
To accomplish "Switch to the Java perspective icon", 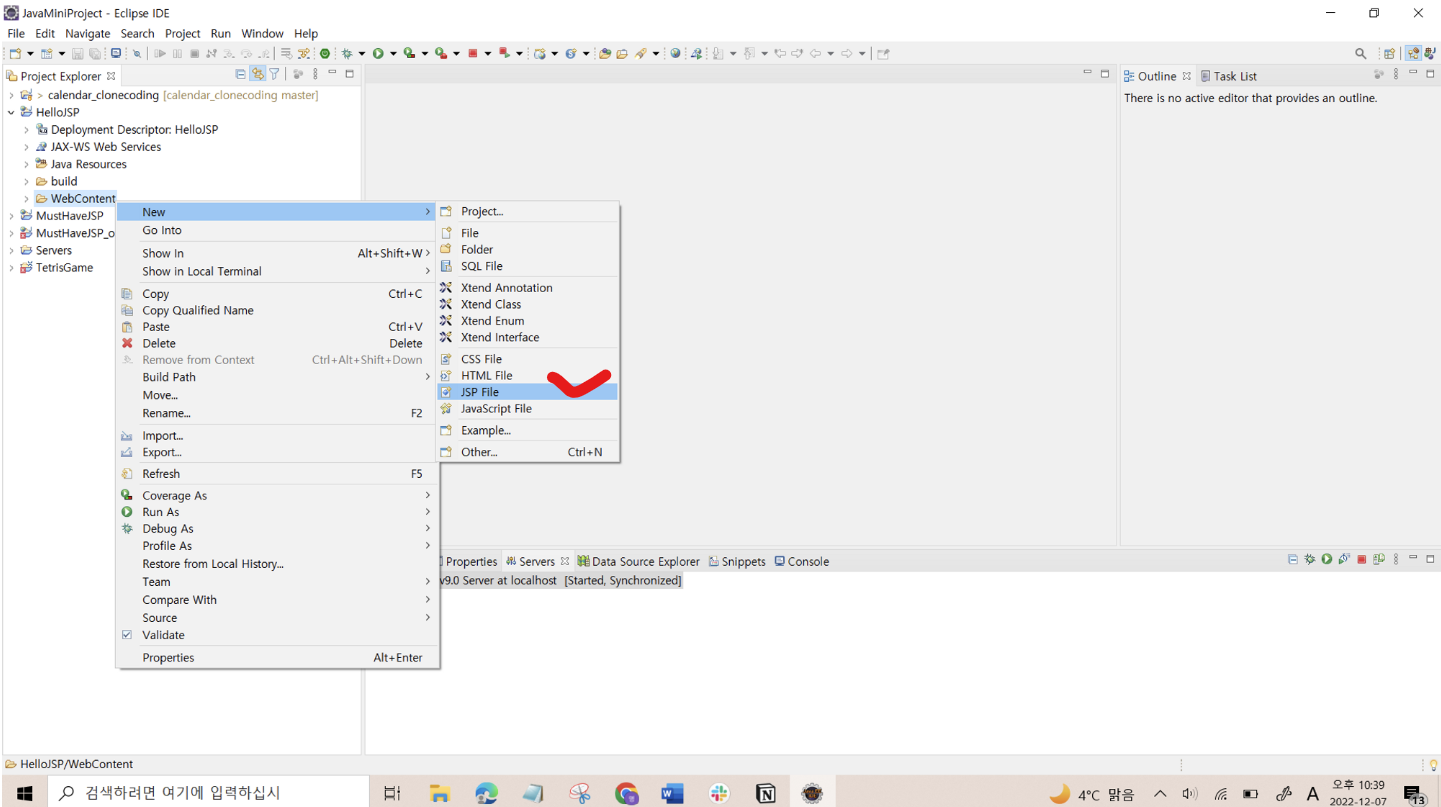I will (1429, 53).
